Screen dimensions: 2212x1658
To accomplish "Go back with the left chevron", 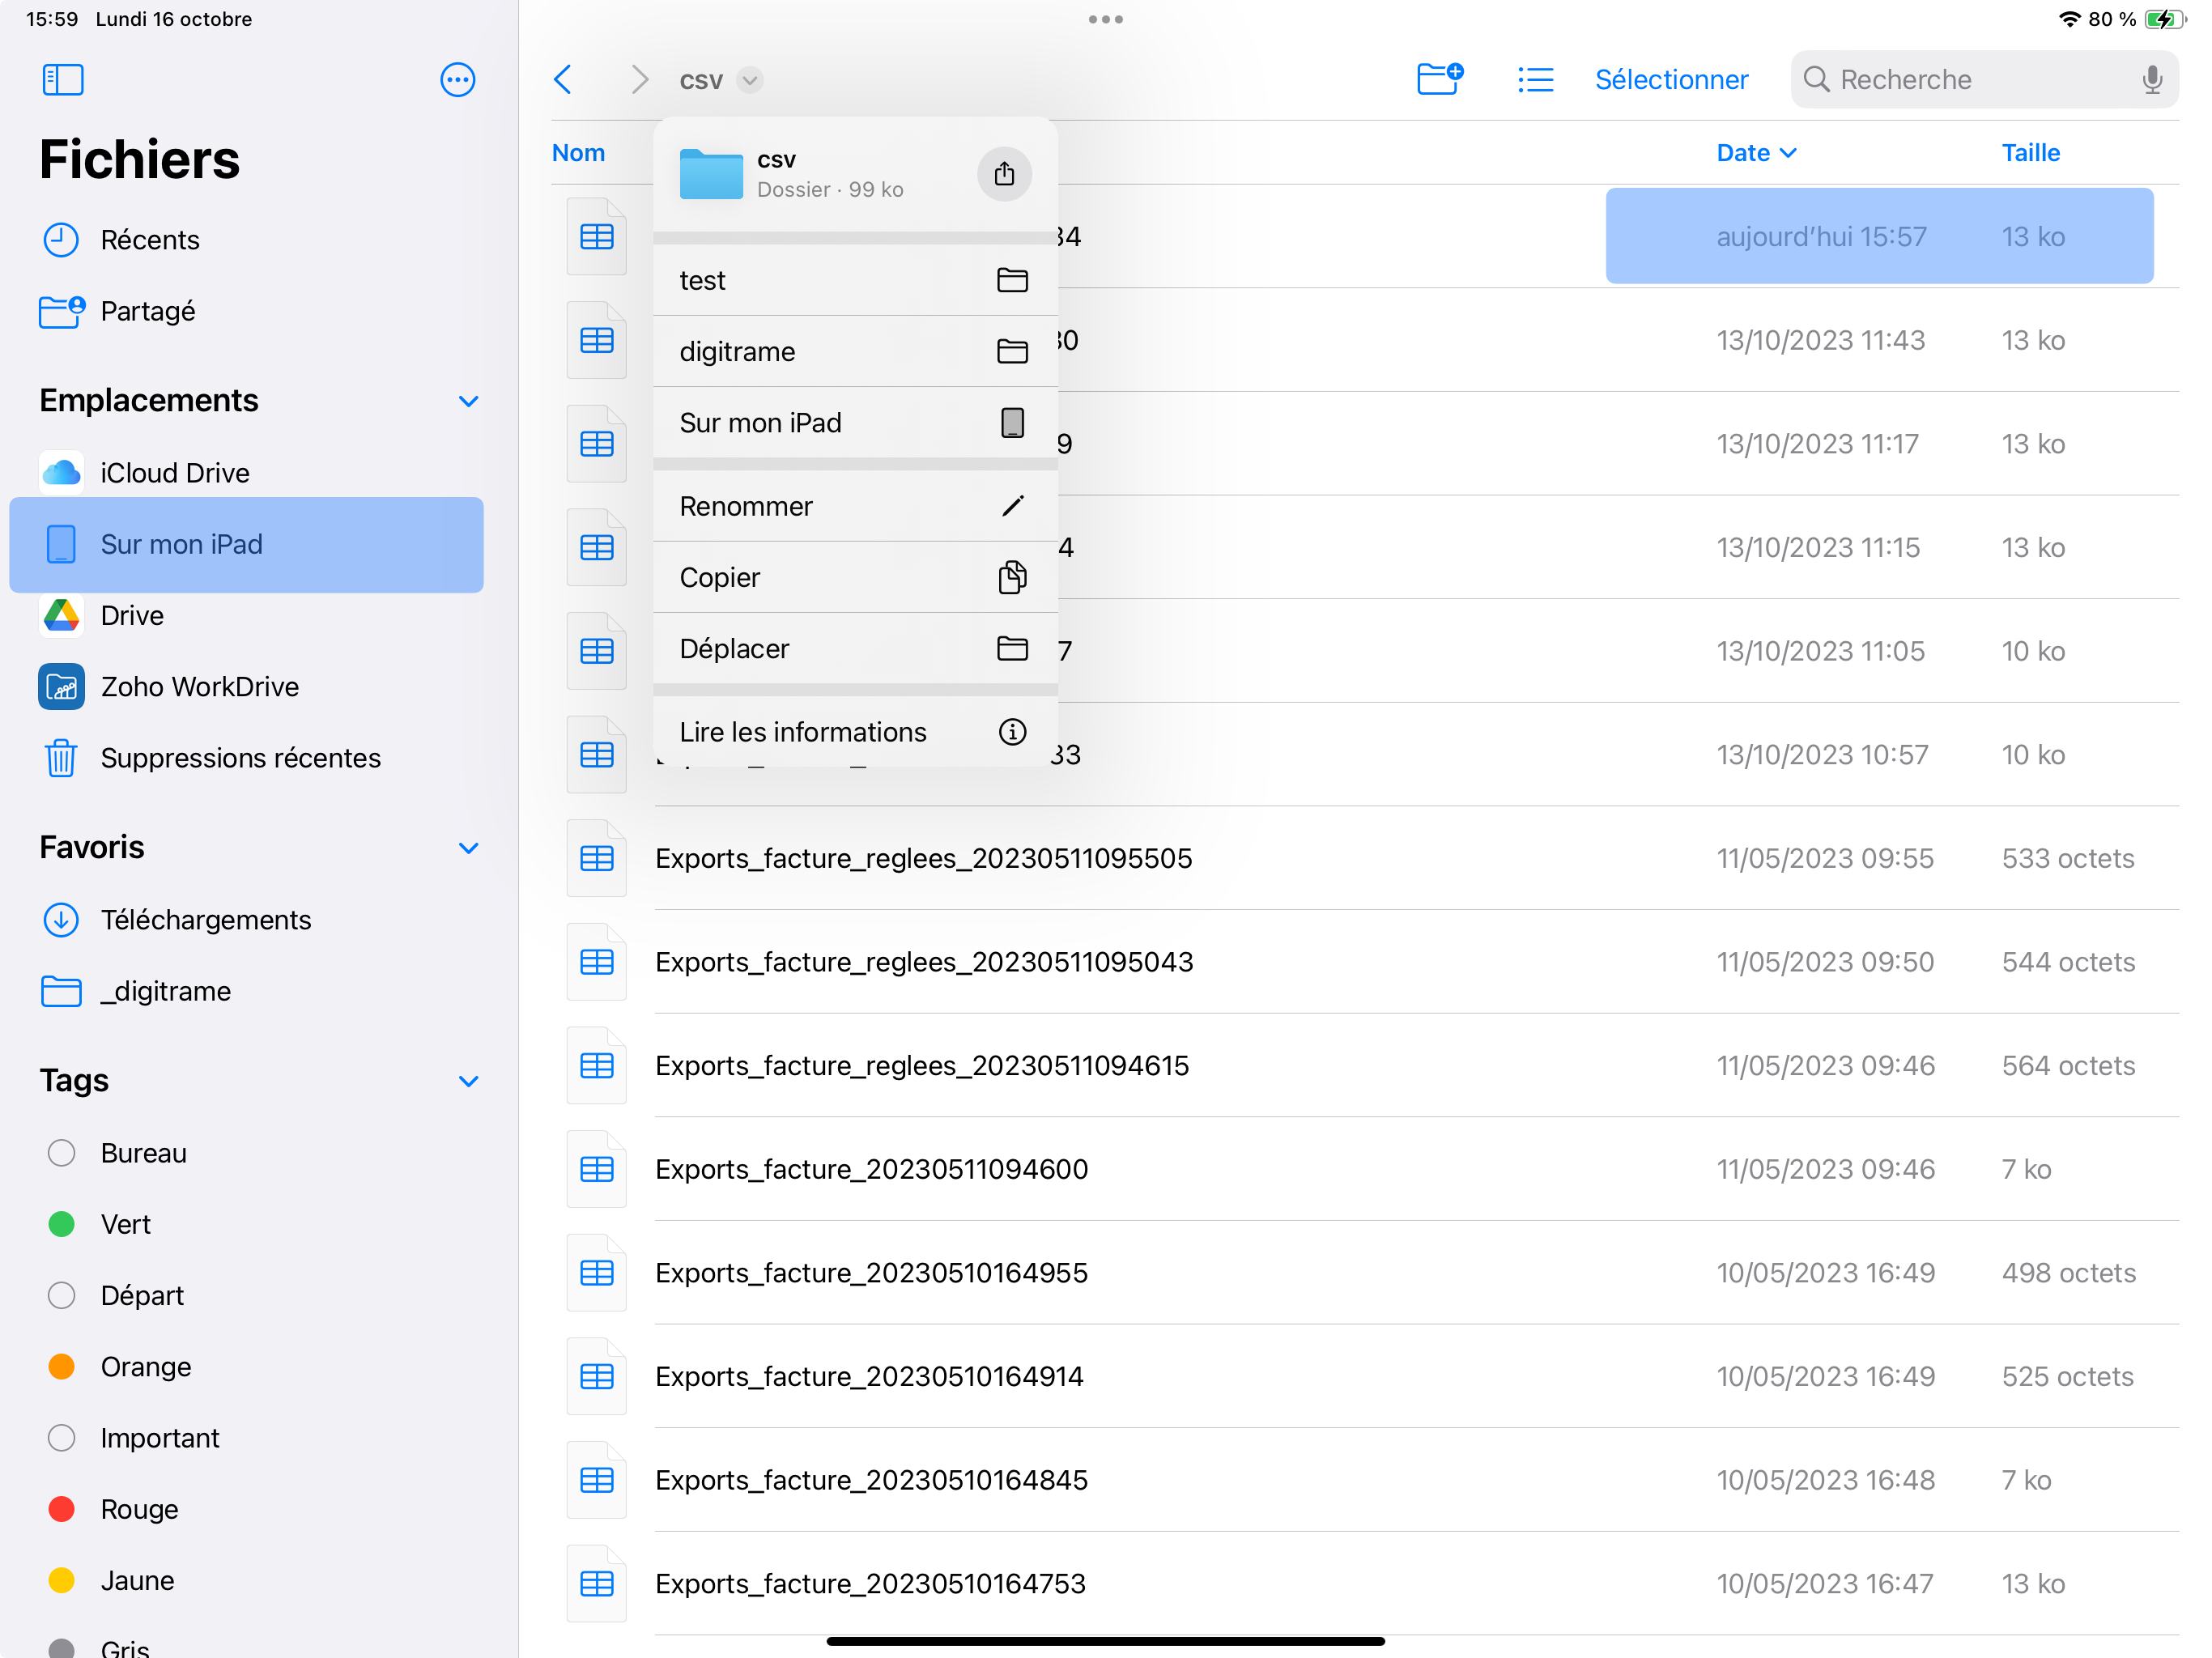I will pyautogui.click(x=563, y=79).
